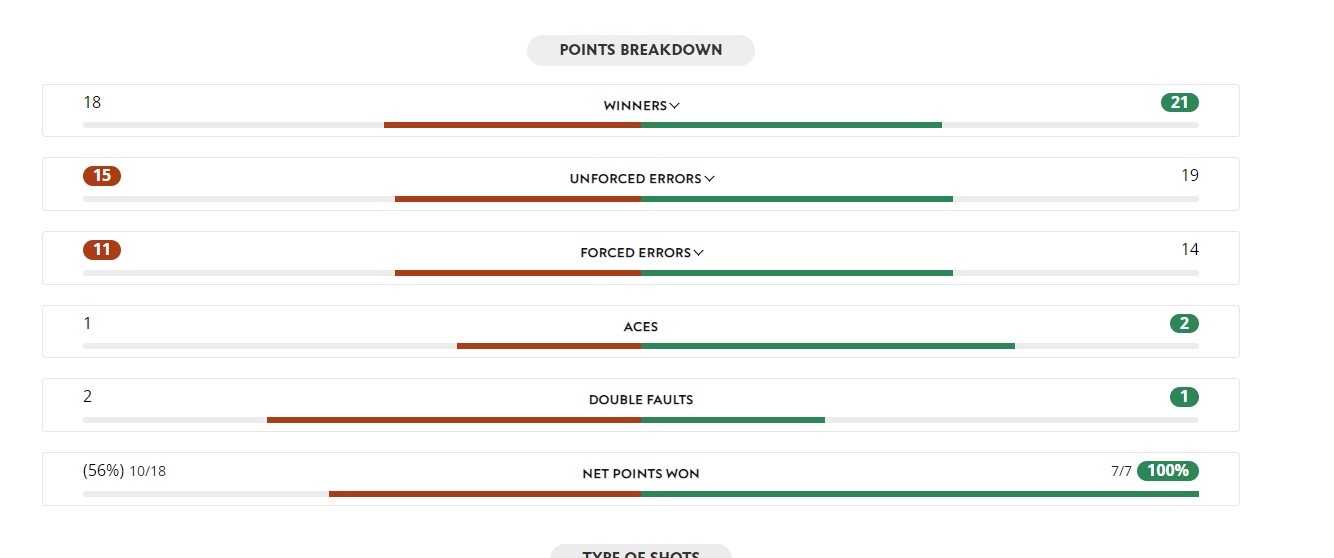Image resolution: width=1334 pixels, height=558 pixels.
Task: Click the green Aces bar segment
Action: click(x=827, y=346)
